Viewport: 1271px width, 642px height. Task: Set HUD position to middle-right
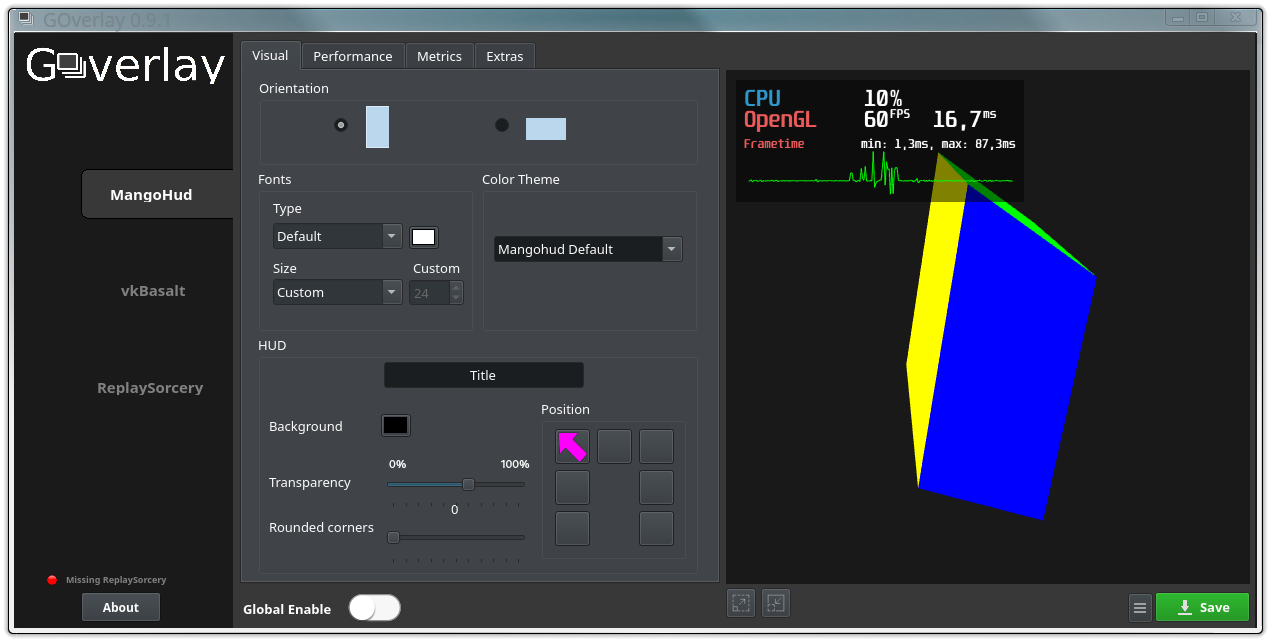pos(656,488)
